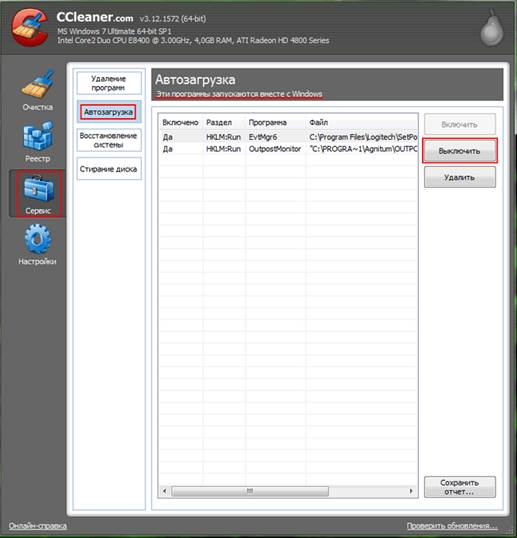Image resolution: width=517 pixels, height=538 pixels.
Task: Select the Сервис toolbox icon
Action: pyautogui.click(x=37, y=194)
